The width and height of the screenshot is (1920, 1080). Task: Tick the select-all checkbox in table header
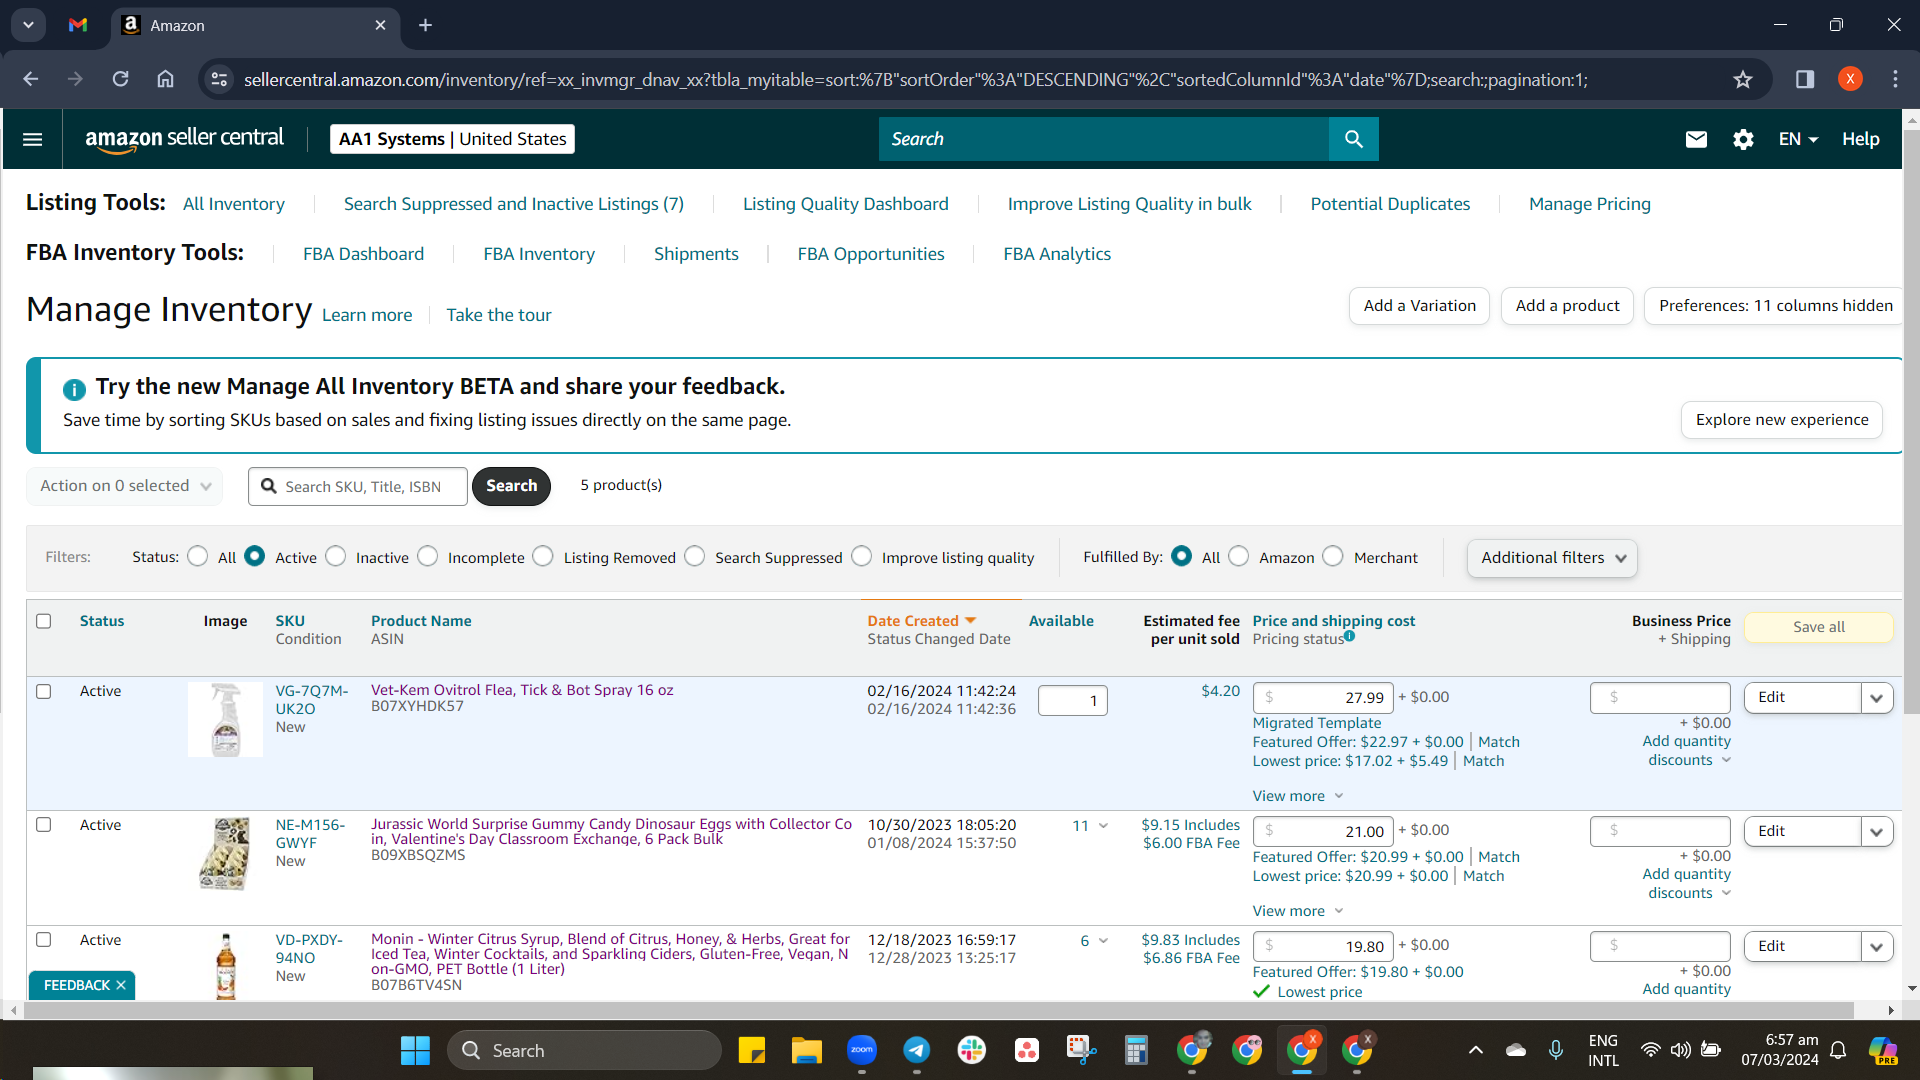coord(44,621)
